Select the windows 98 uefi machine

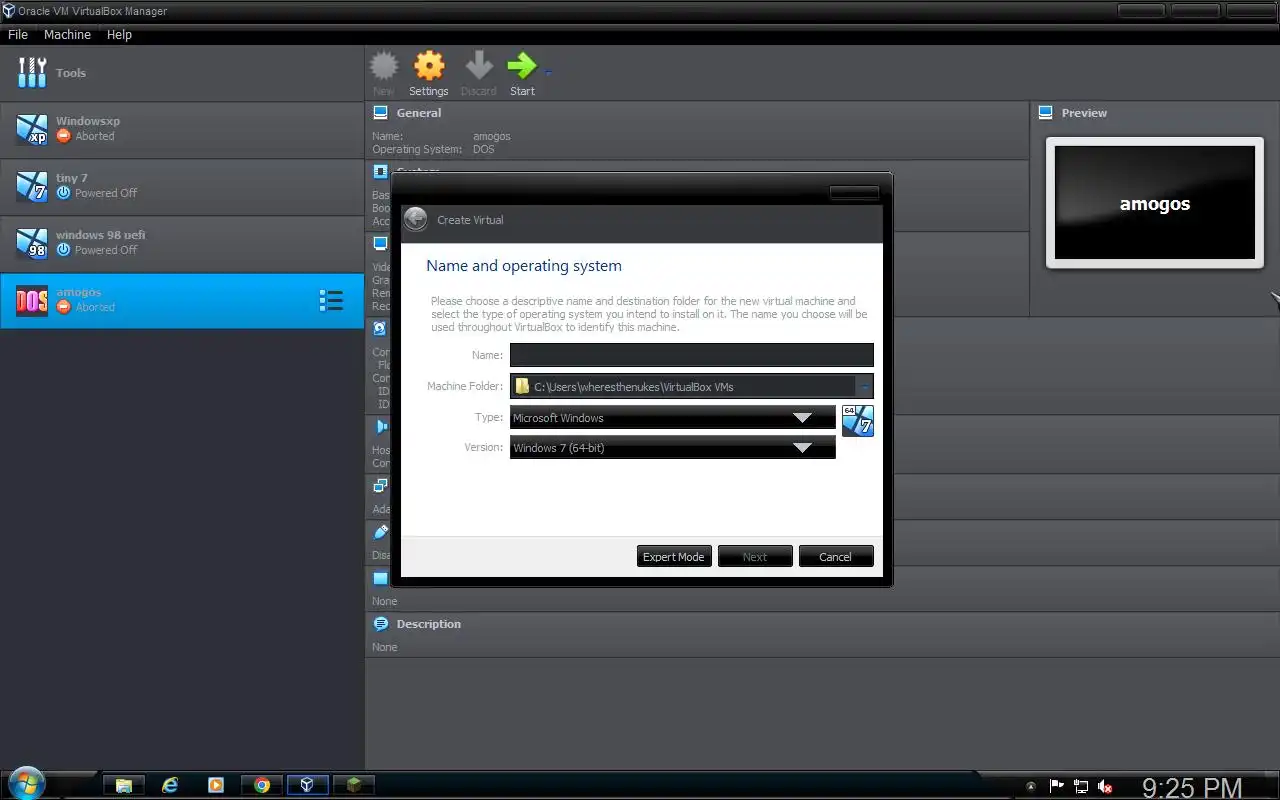pyautogui.click(x=182, y=243)
